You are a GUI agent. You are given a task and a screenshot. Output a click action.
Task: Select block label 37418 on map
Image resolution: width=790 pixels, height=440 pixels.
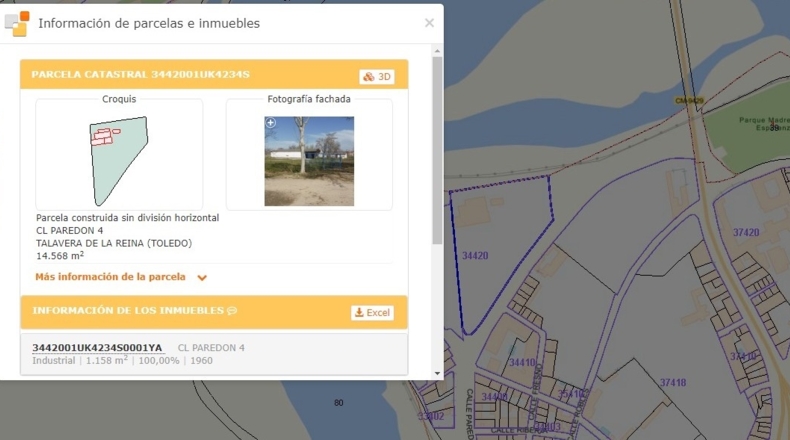pyautogui.click(x=673, y=383)
